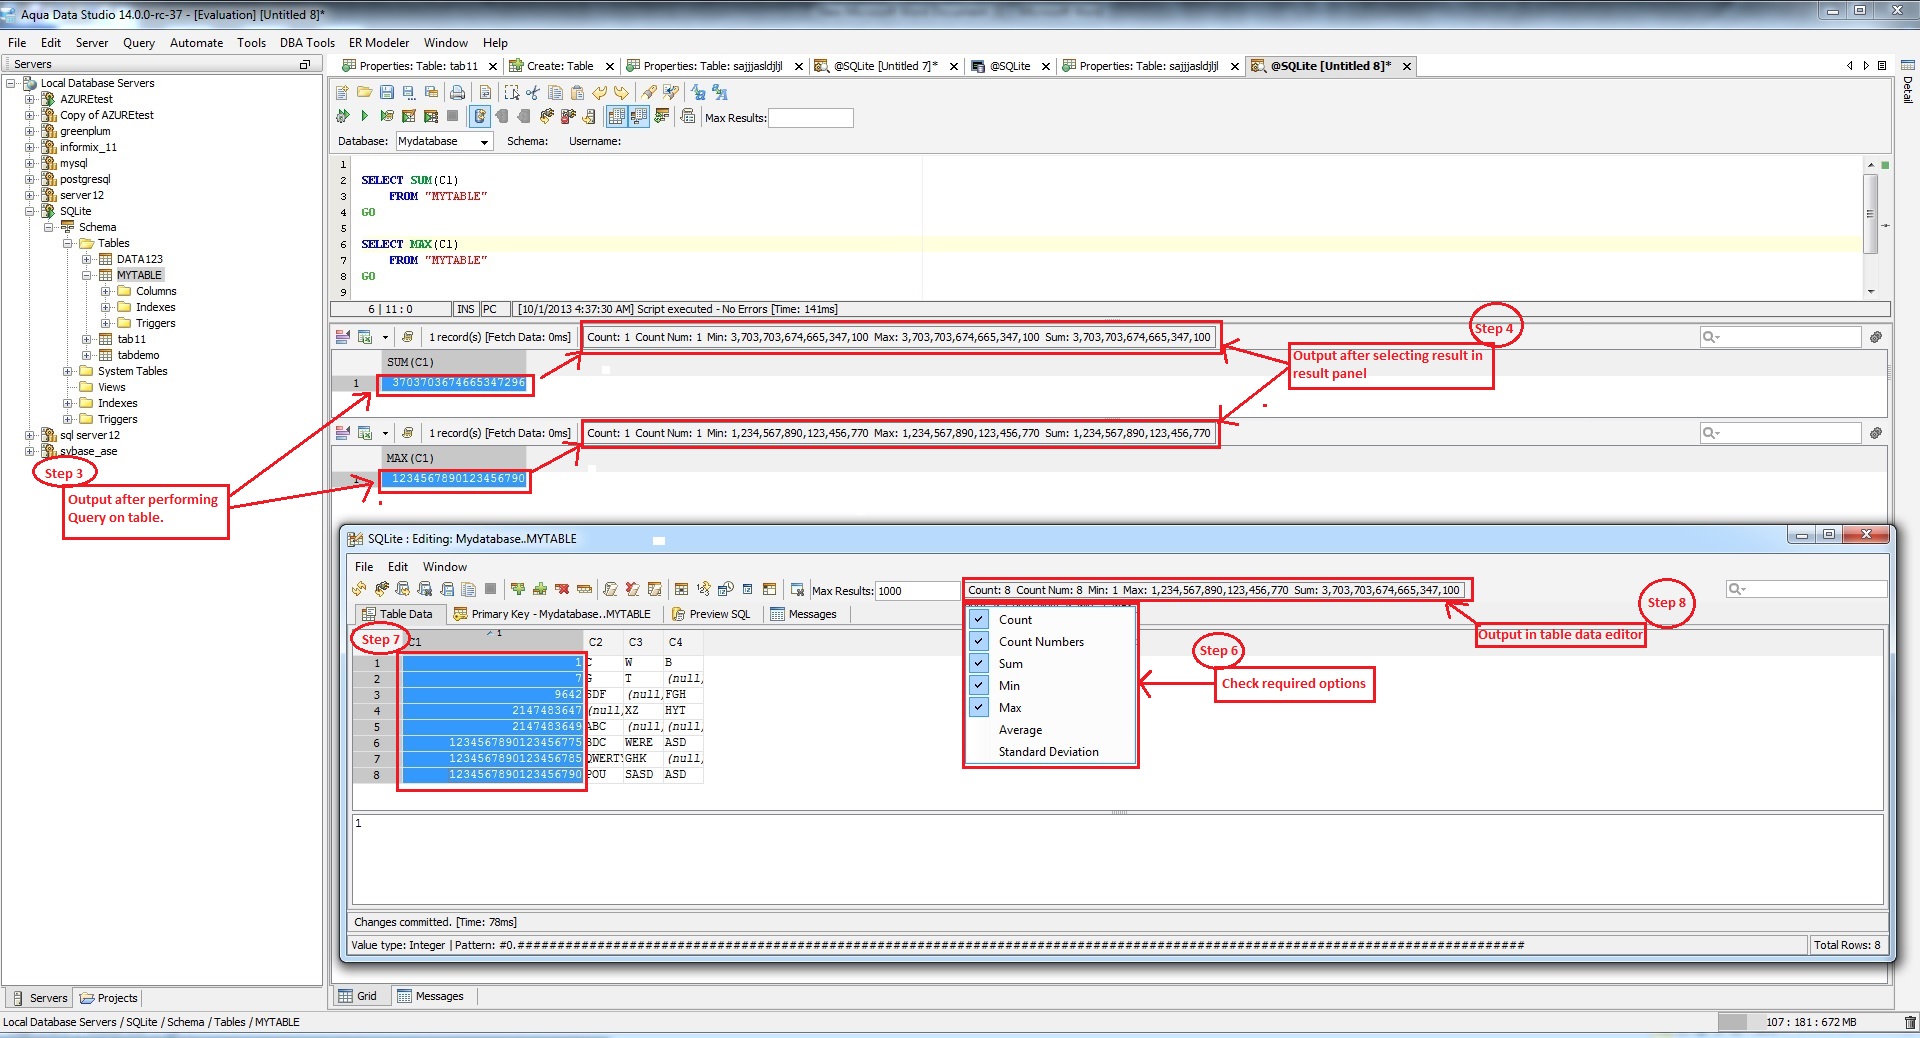Expand the AZUREtest server node

tap(30, 99)
